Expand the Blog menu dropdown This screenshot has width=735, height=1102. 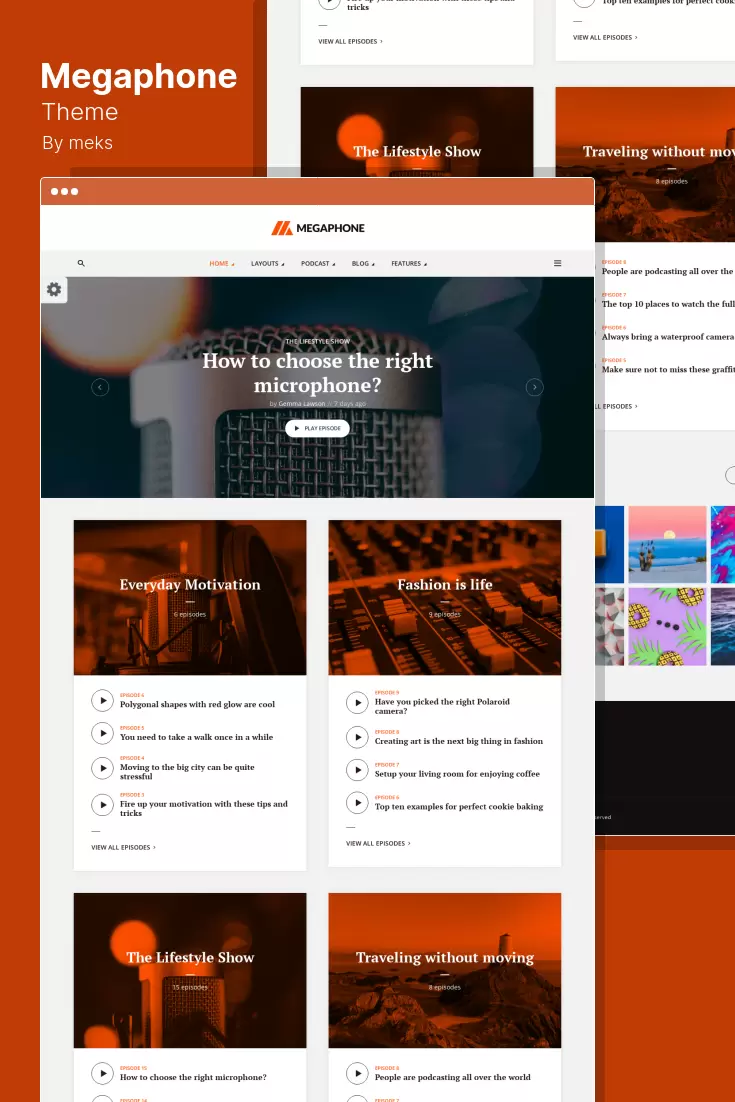pyautogui.click(x=363, y=264)
